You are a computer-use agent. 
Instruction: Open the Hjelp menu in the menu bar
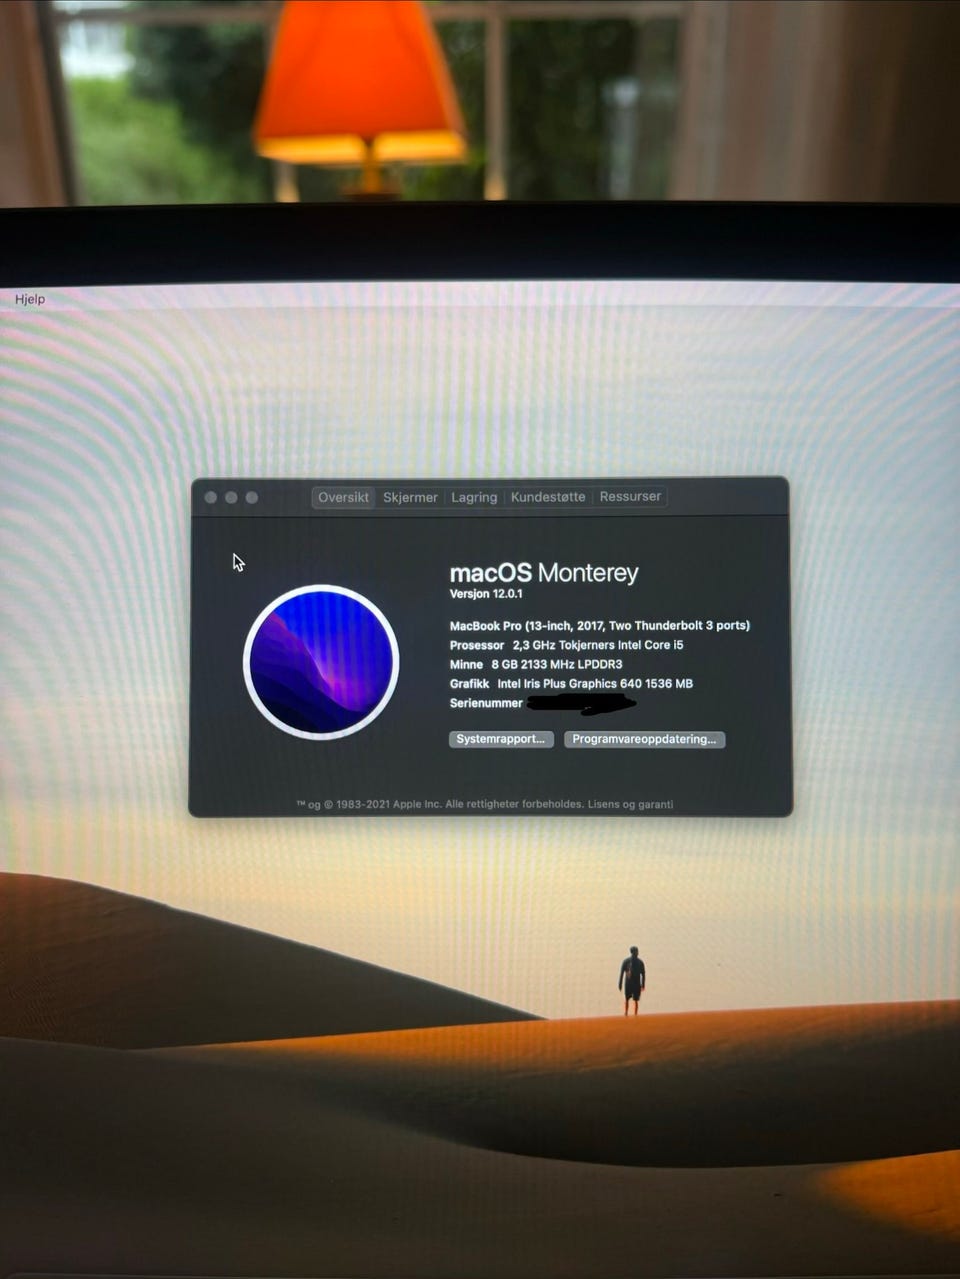30,298
